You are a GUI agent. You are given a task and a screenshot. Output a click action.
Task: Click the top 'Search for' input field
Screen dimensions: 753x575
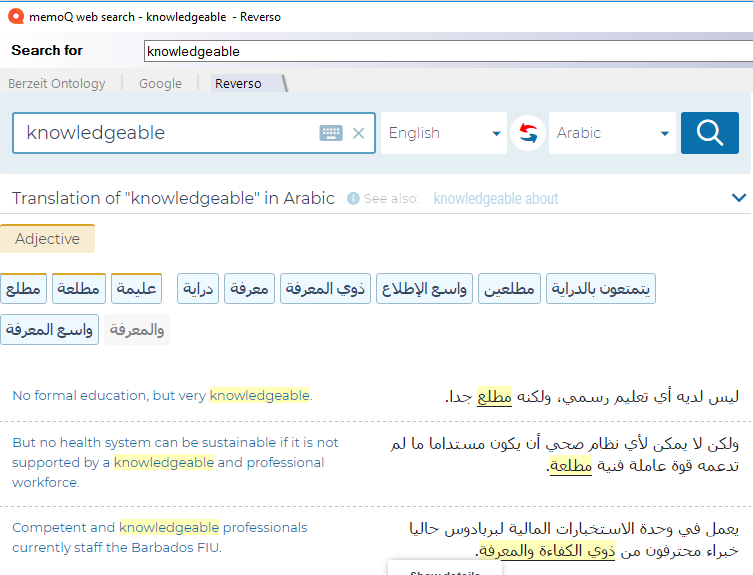(446, 51)
